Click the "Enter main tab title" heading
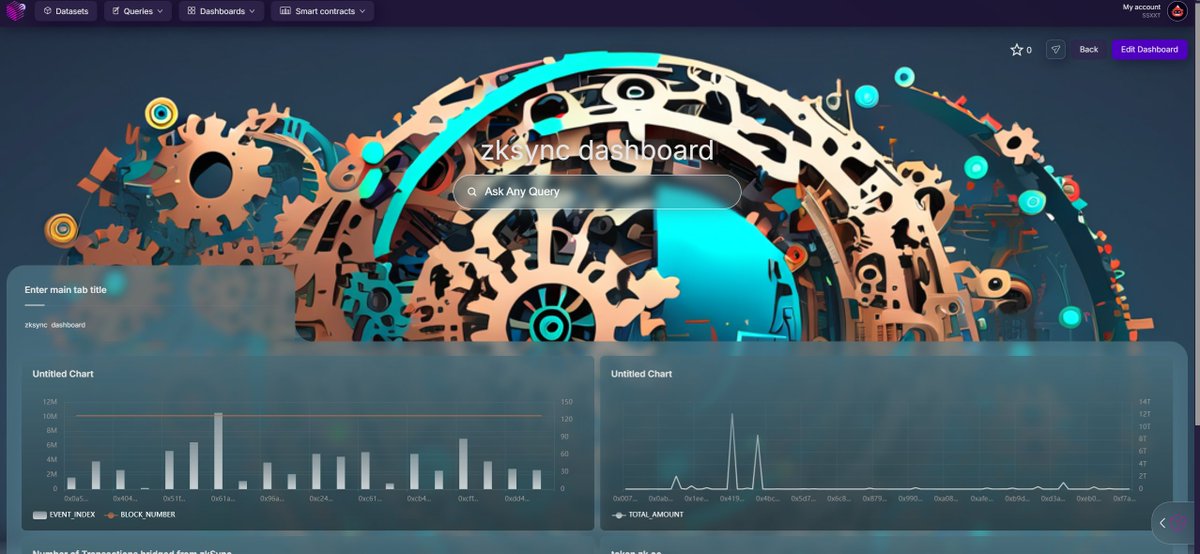1200x554 pixels. [66, 290]
